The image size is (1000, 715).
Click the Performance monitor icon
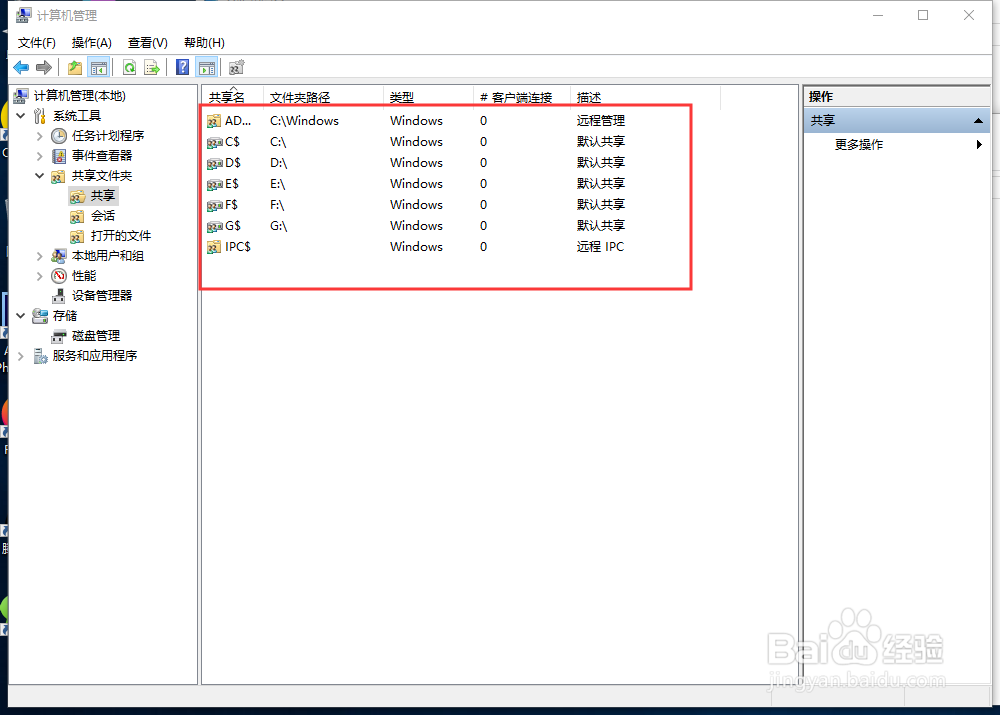(x=59, y=276)
